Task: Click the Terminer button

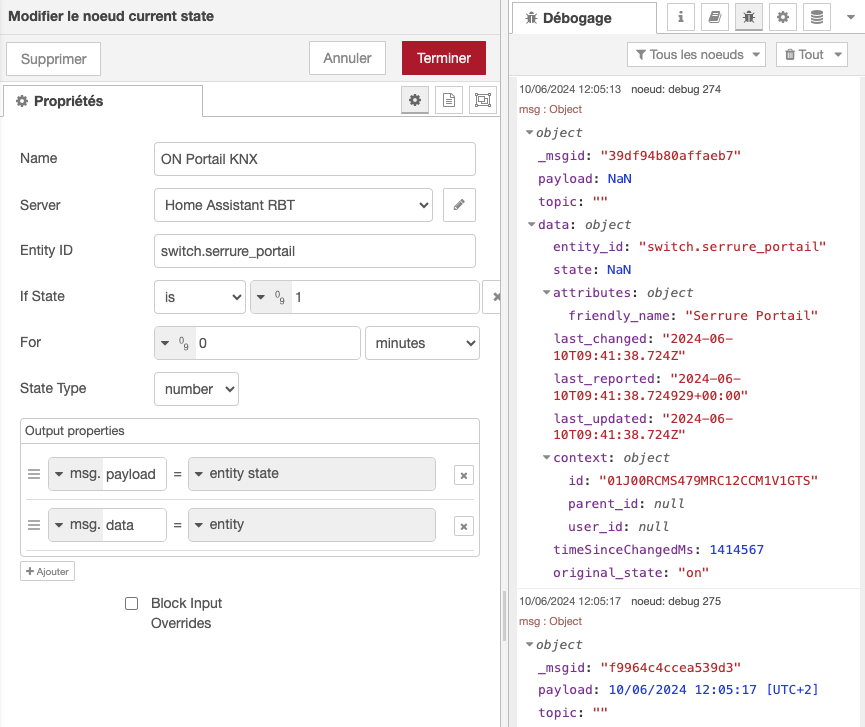Action: [x=444, y=58]
